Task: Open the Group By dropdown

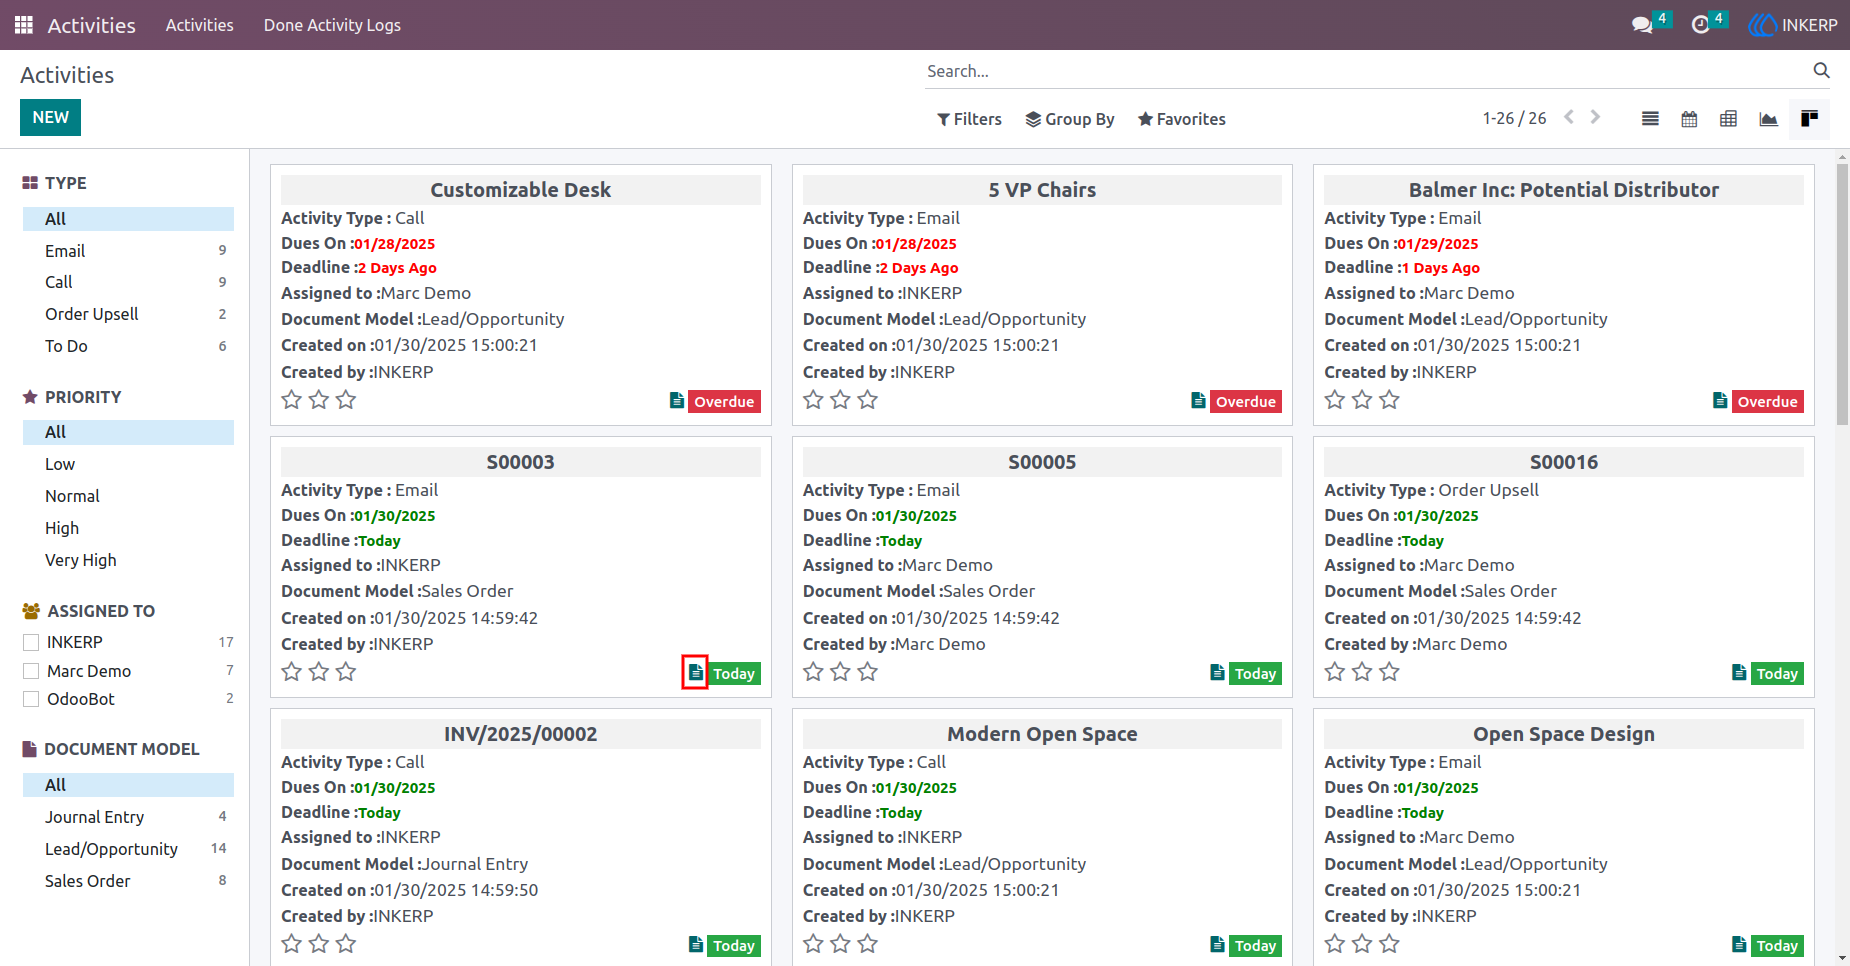Action: coord(1070,119)
